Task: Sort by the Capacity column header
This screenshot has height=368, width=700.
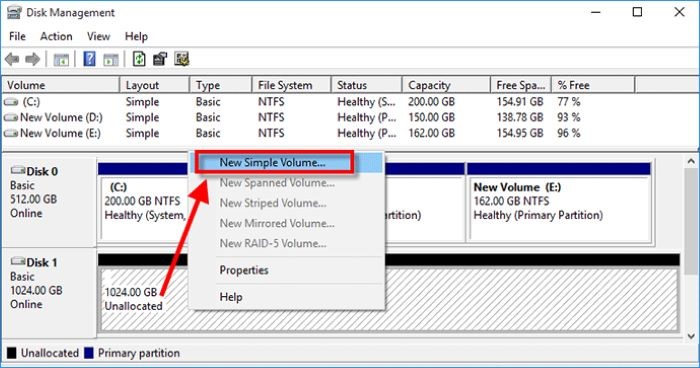Action: 446,85
